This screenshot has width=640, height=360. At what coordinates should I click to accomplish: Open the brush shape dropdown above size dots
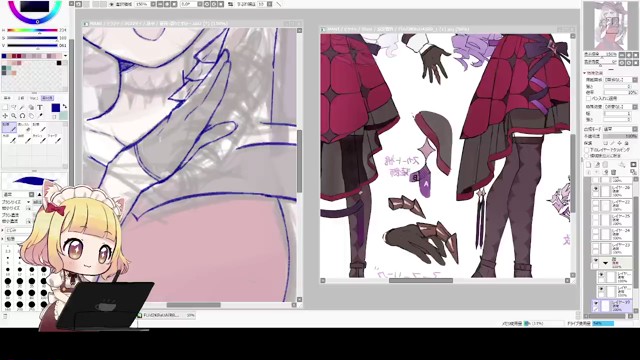click(20, 238)
